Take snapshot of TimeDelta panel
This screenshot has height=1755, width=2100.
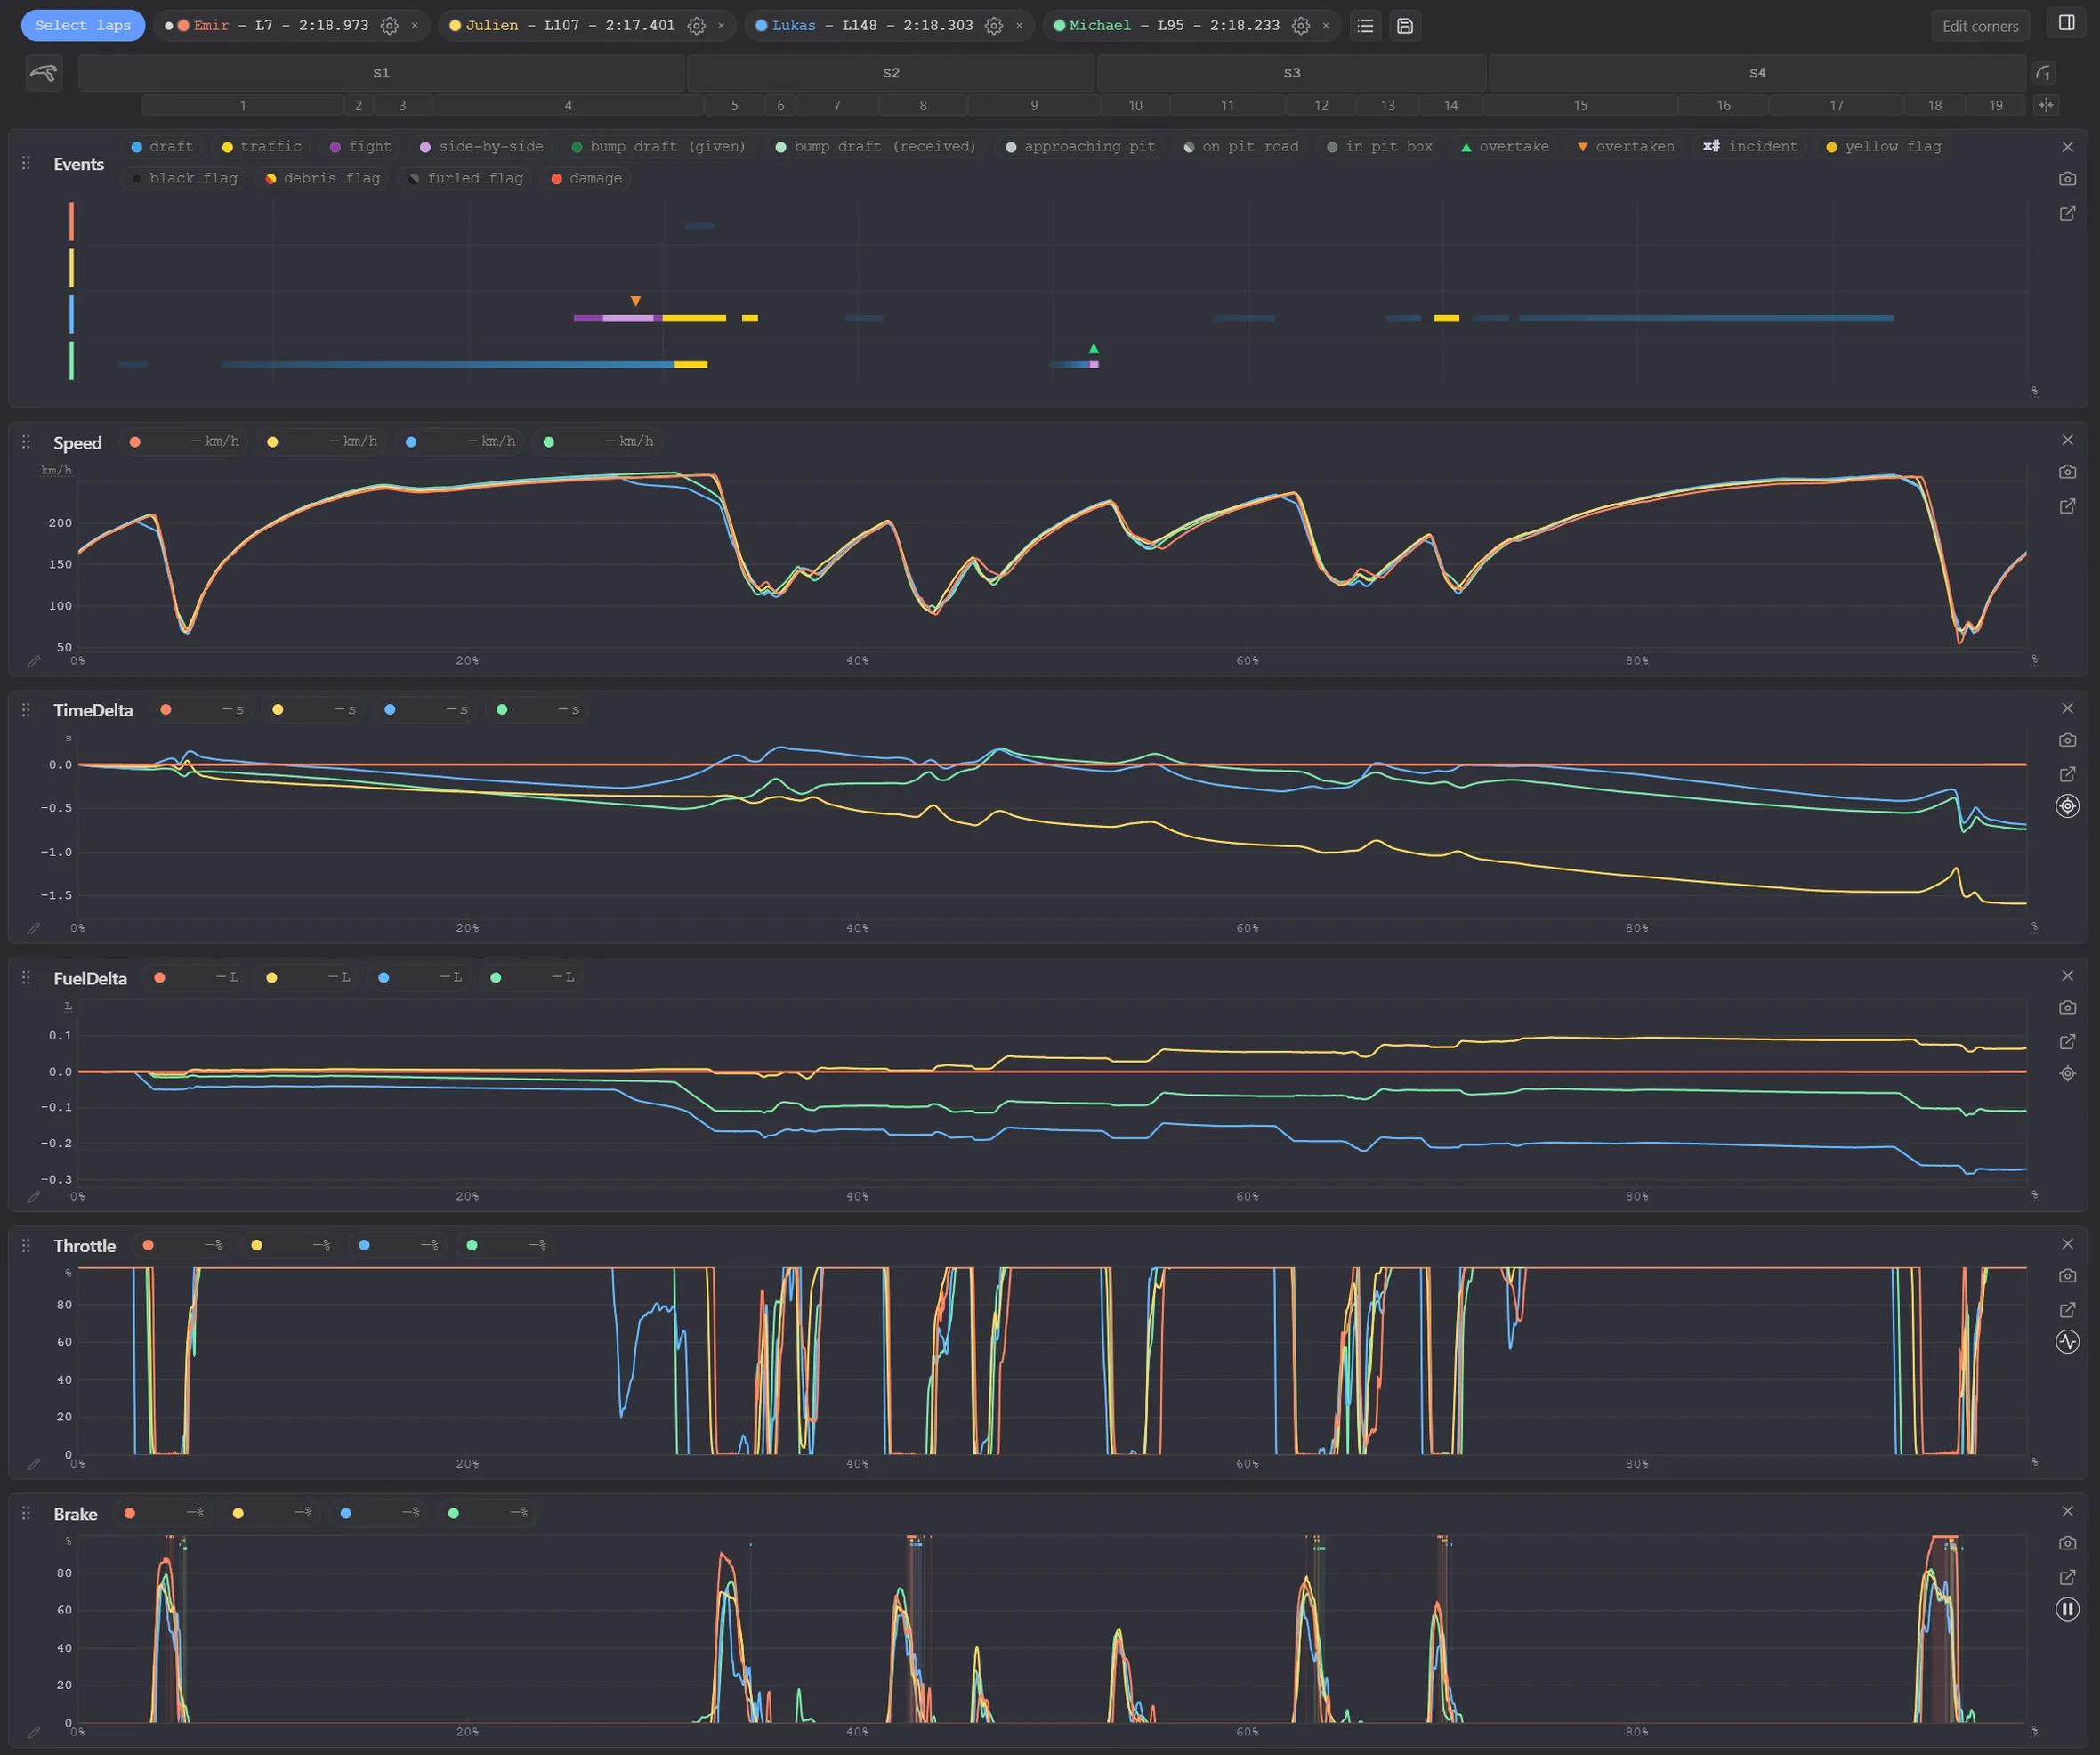[x=2067, y=740]
